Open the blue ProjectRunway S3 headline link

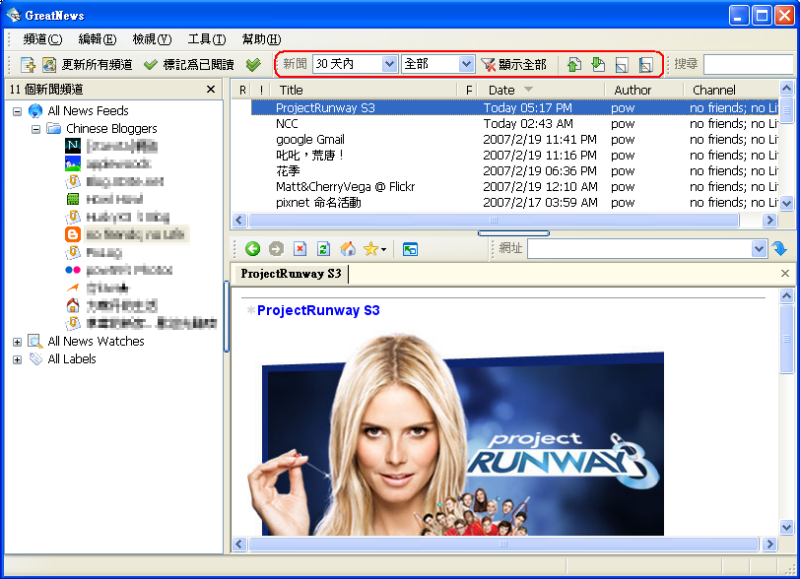click(318, 310)
